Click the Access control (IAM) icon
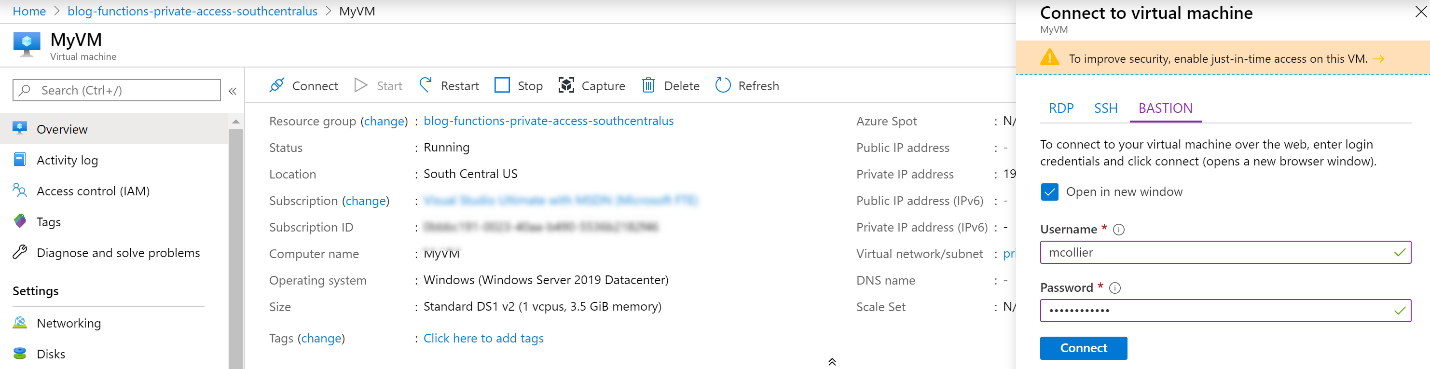 19,191
